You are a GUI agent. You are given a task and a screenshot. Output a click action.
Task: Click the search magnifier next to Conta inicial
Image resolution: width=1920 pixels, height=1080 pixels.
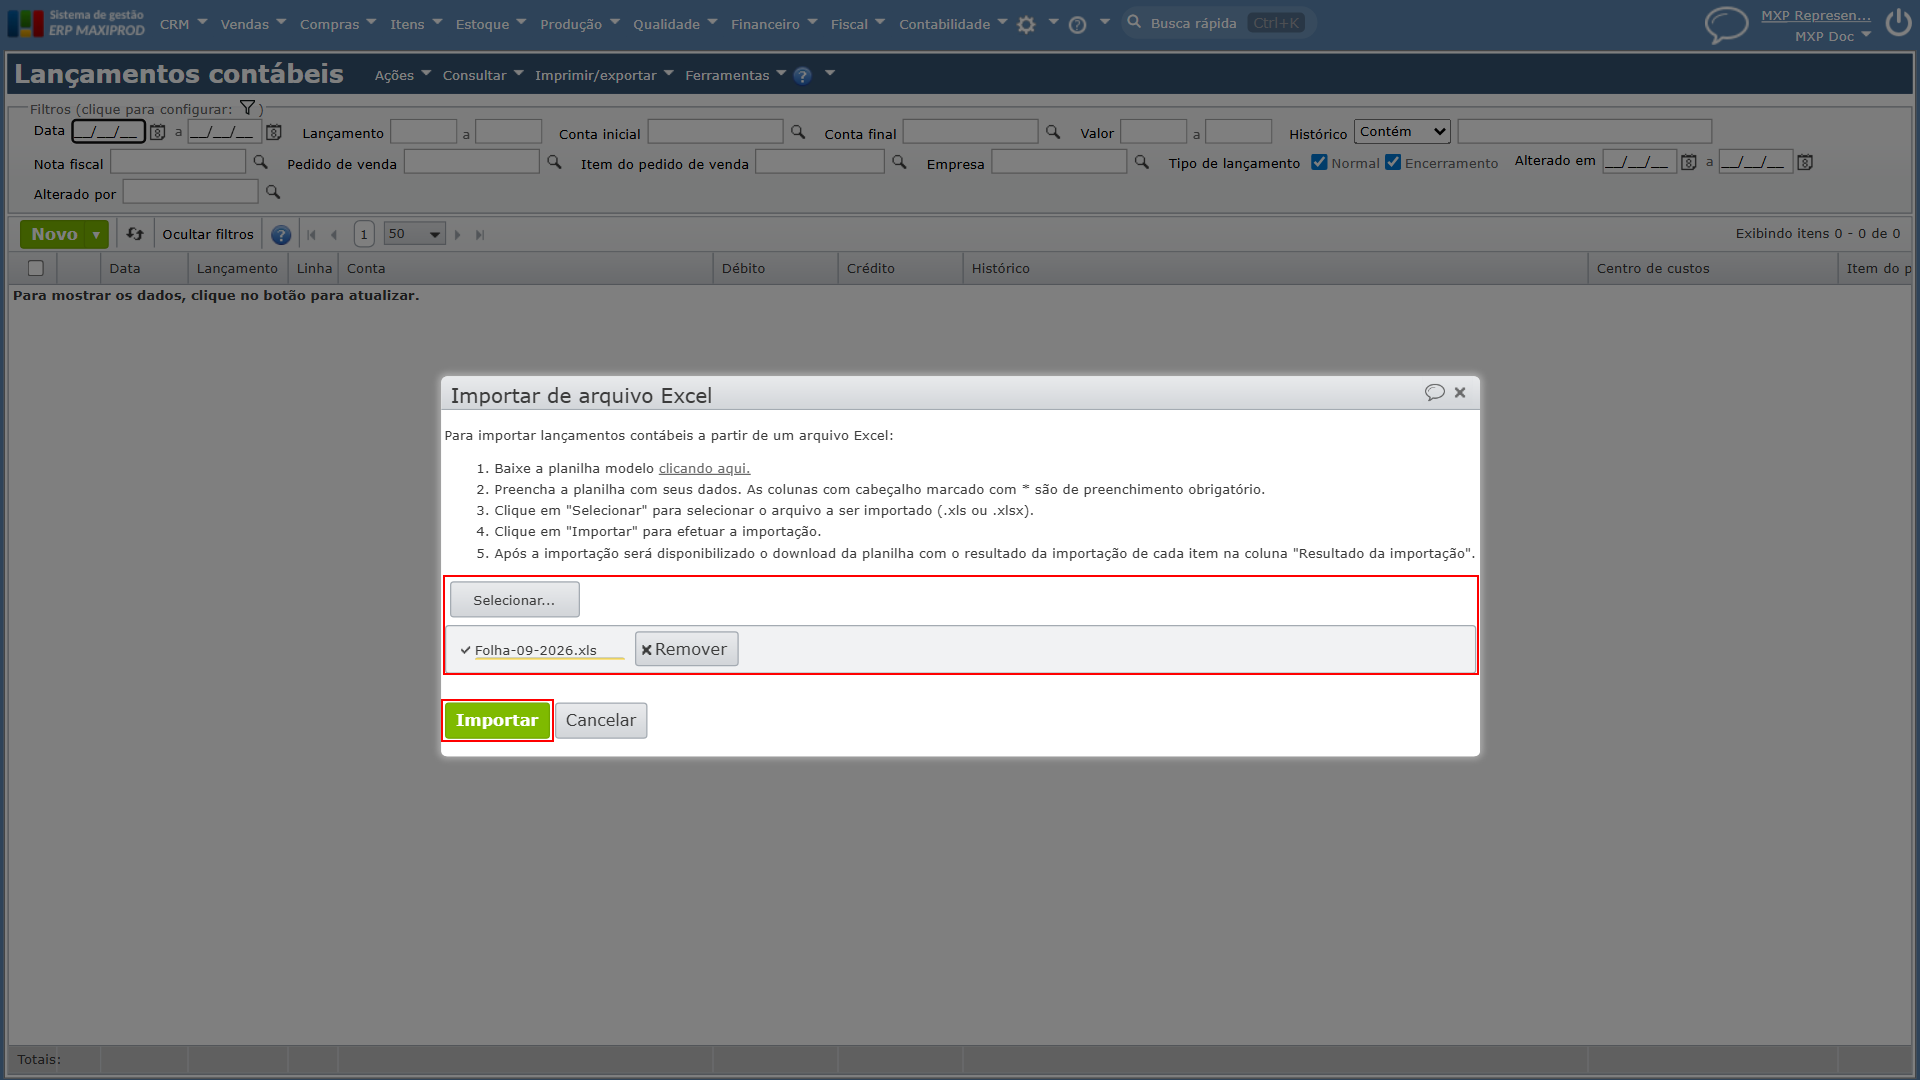798,132
